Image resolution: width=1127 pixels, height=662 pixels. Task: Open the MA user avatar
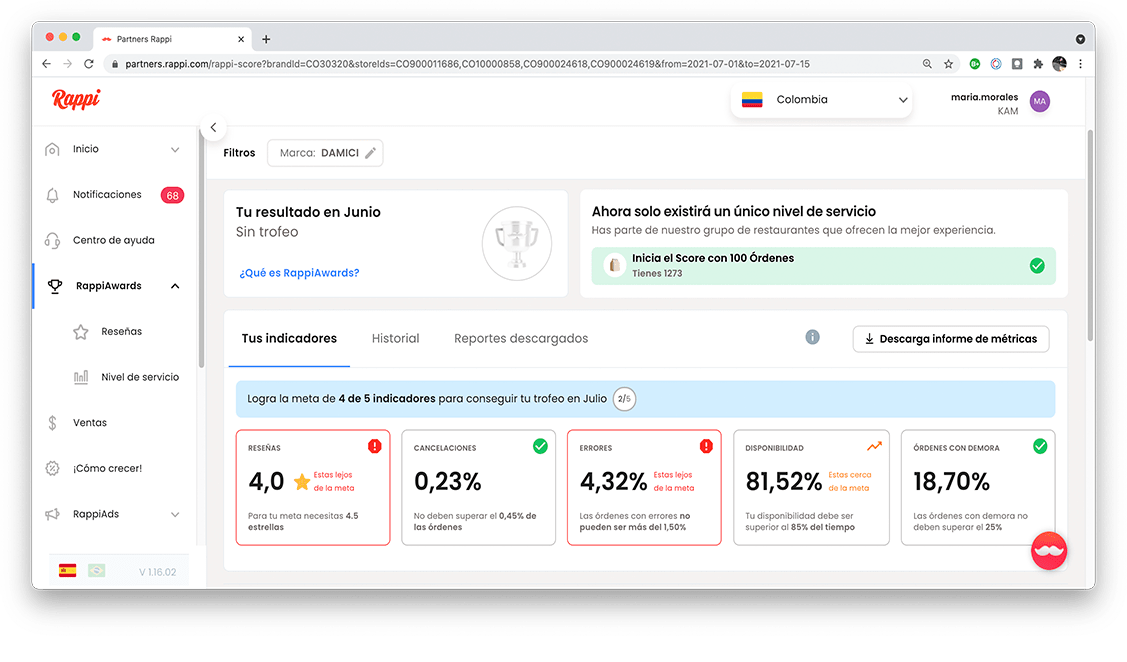(x=1040, y=101)
